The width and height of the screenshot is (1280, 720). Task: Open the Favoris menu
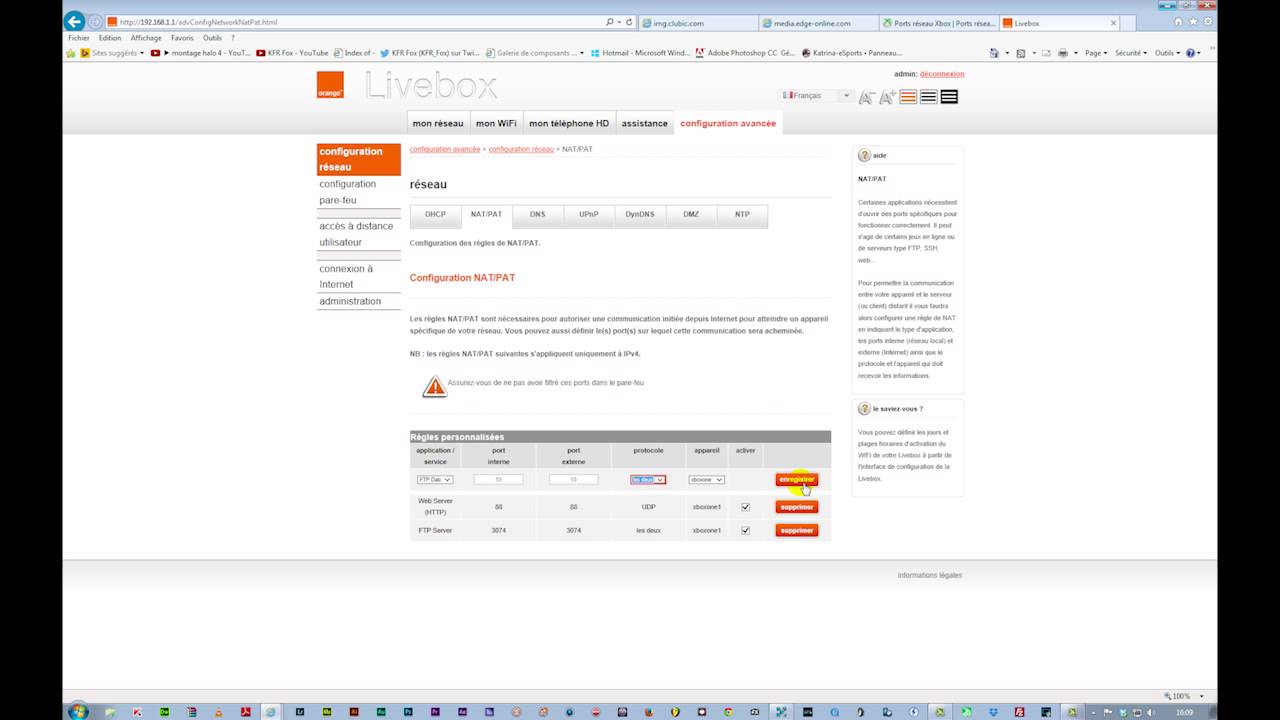pyautogui.click(x=182, y=38)
